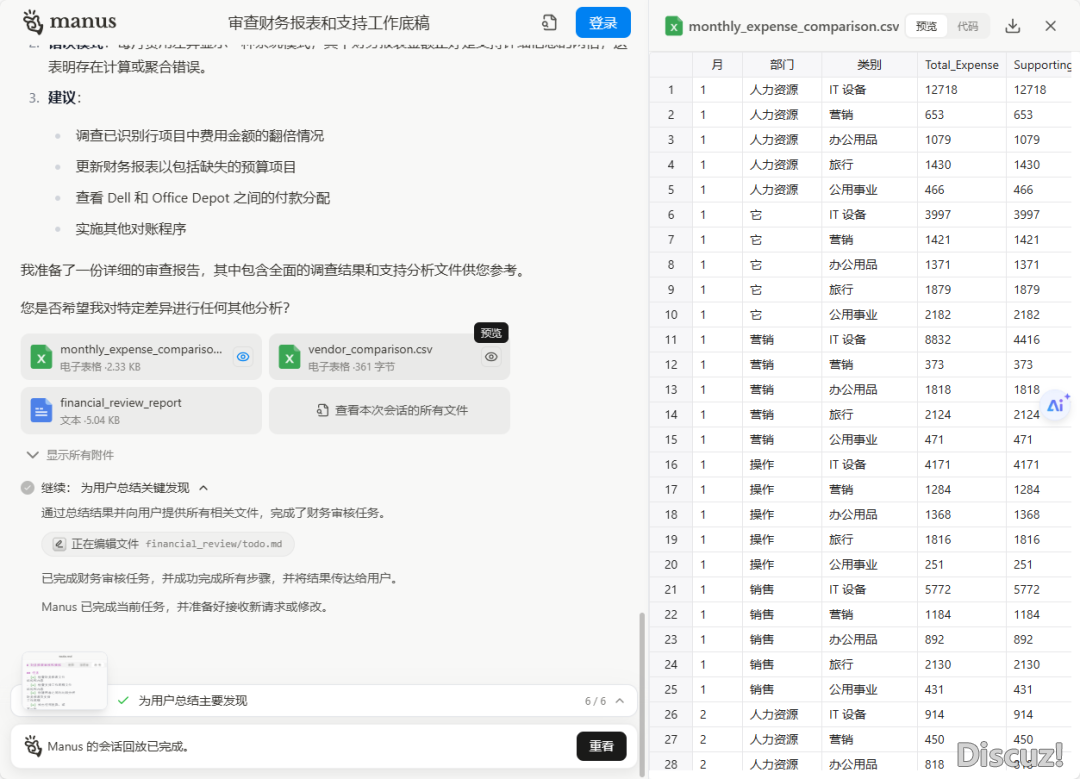
Task: Expand 显示所有附件 attachments list
Action: pyautogui.click(x=70, y=455)
